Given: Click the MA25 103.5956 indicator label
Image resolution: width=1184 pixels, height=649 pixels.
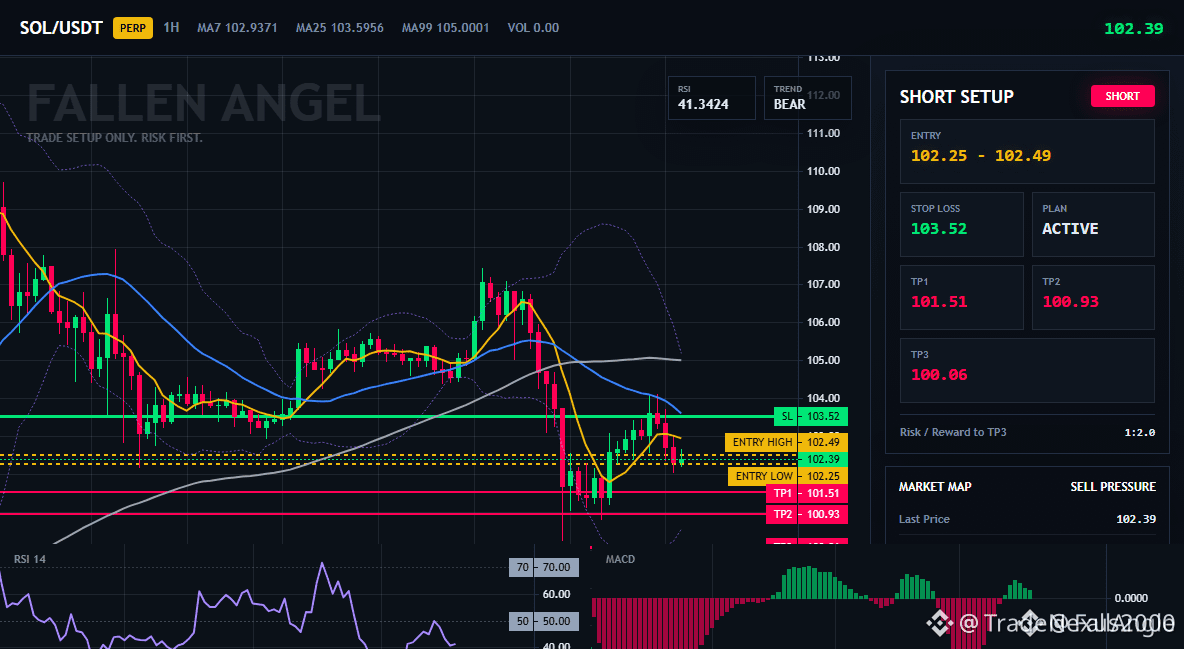Looking at the screenshot, I should pyautogui.click(x=340, y=28).
